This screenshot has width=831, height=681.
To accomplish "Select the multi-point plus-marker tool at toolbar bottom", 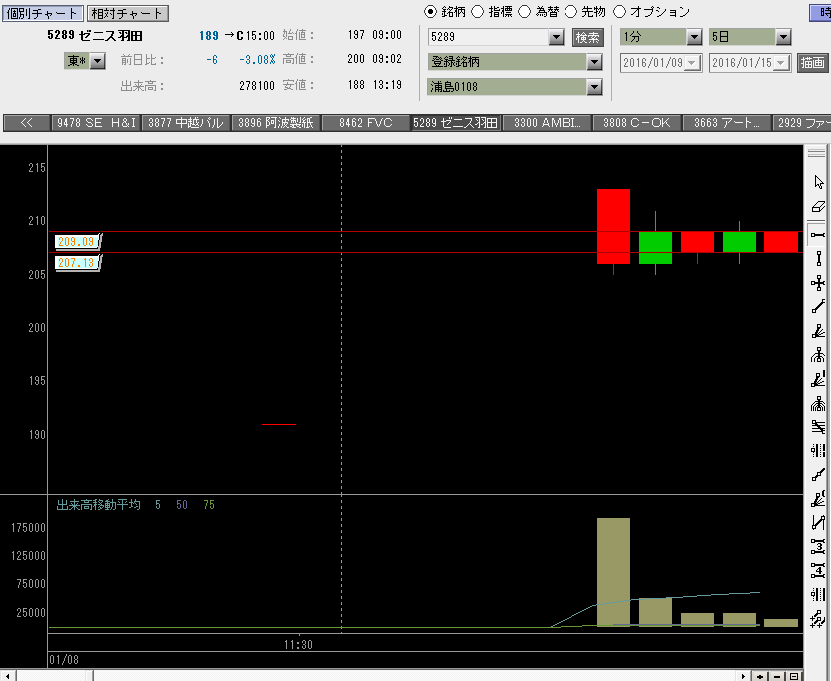I will tap(818, 619).
